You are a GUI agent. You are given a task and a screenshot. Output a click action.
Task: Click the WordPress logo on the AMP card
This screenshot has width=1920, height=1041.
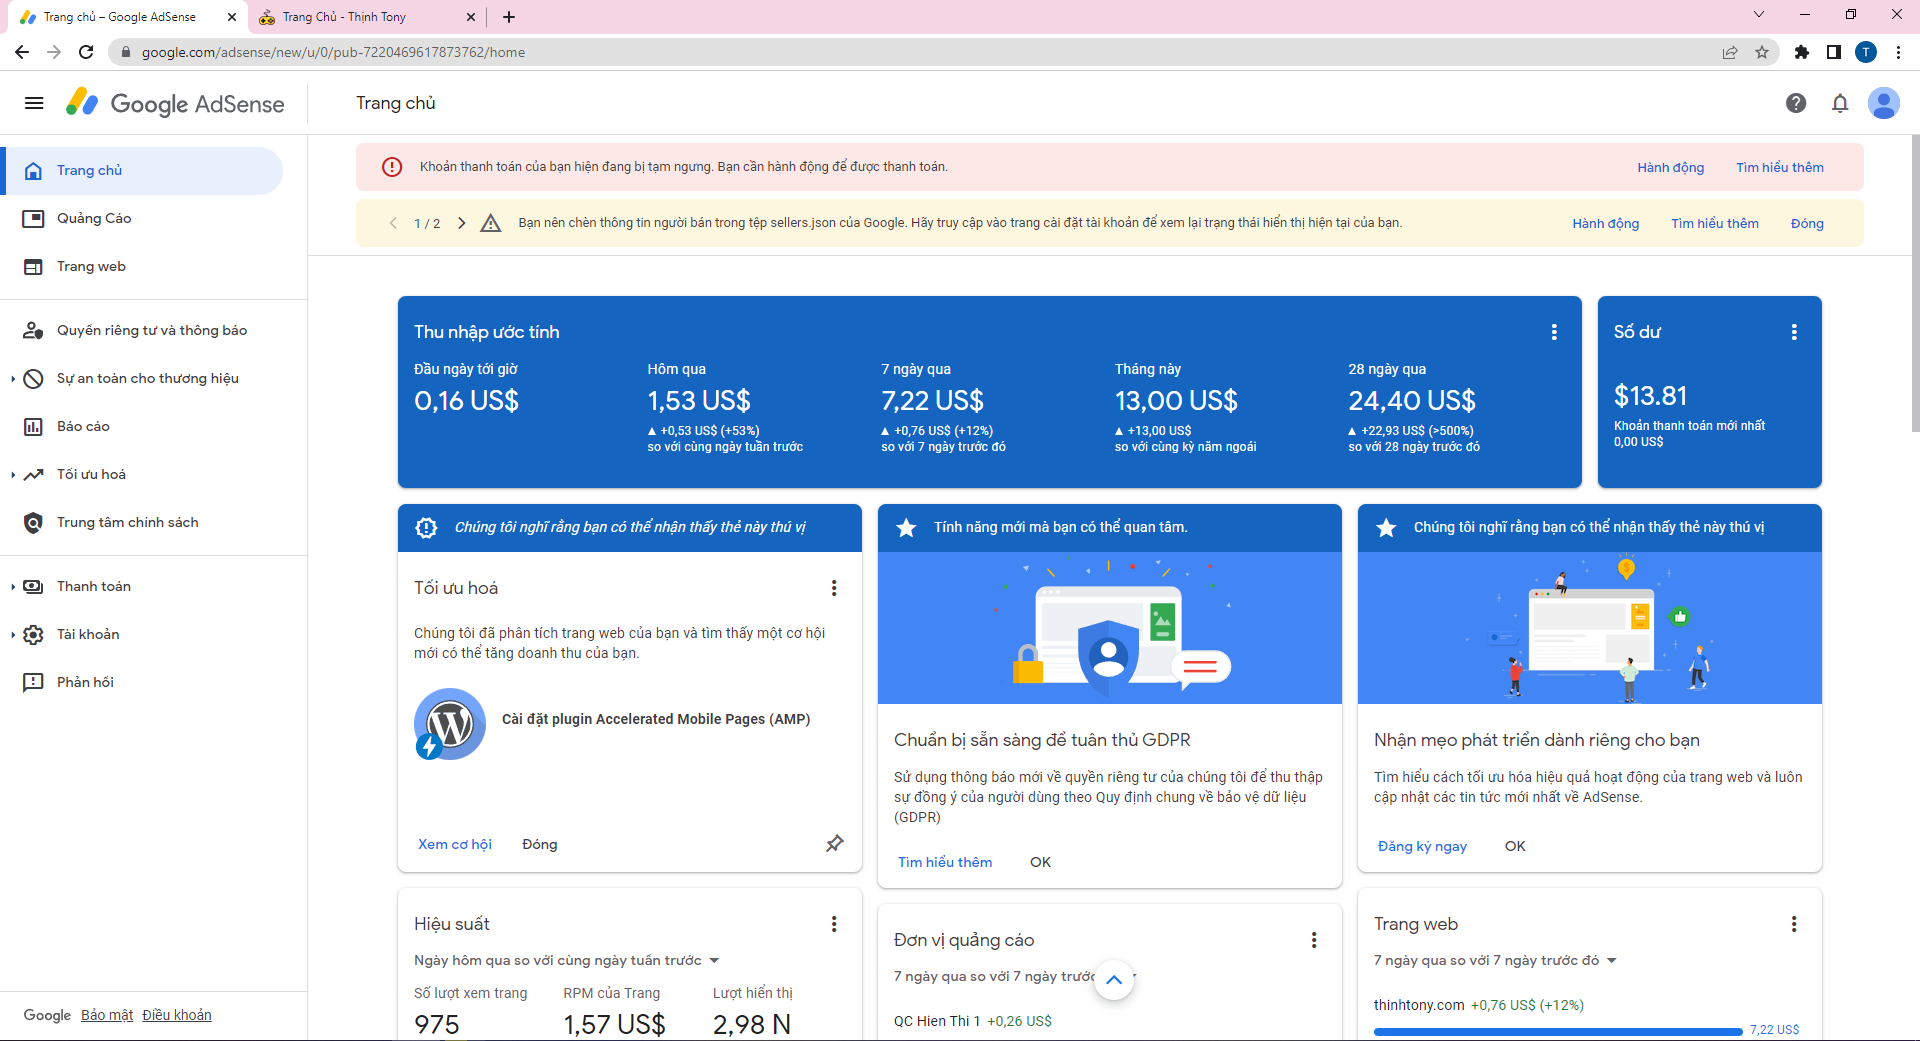(x=449, y=723)
